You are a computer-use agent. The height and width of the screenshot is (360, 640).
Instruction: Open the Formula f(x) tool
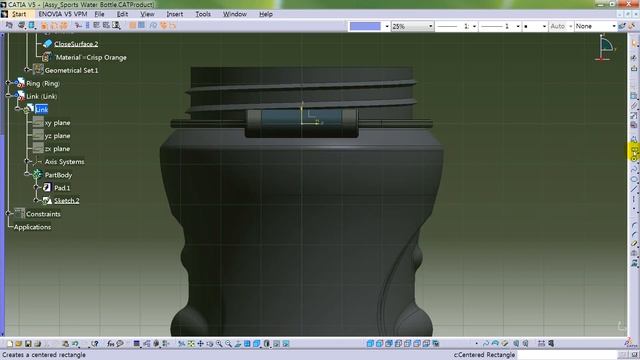111,344
